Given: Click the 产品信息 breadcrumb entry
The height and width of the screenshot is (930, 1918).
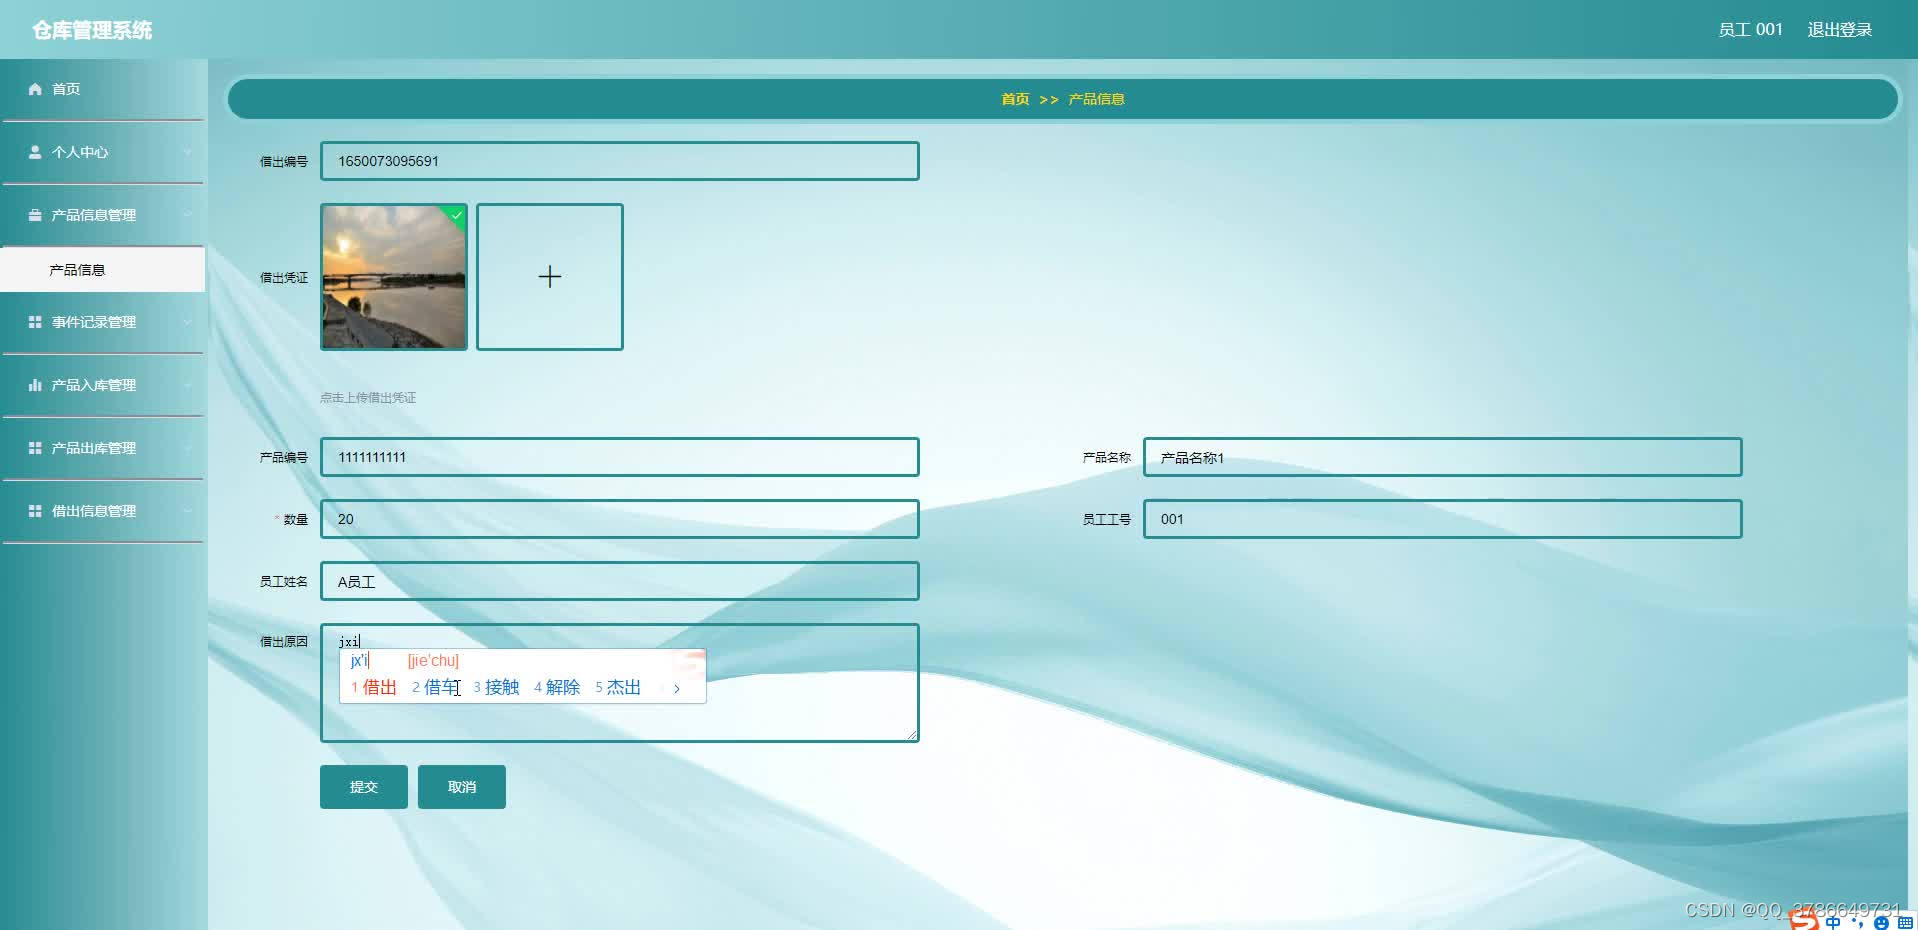Looking at the screenshot, I should pyautogui.click(x=1096, y=99).
